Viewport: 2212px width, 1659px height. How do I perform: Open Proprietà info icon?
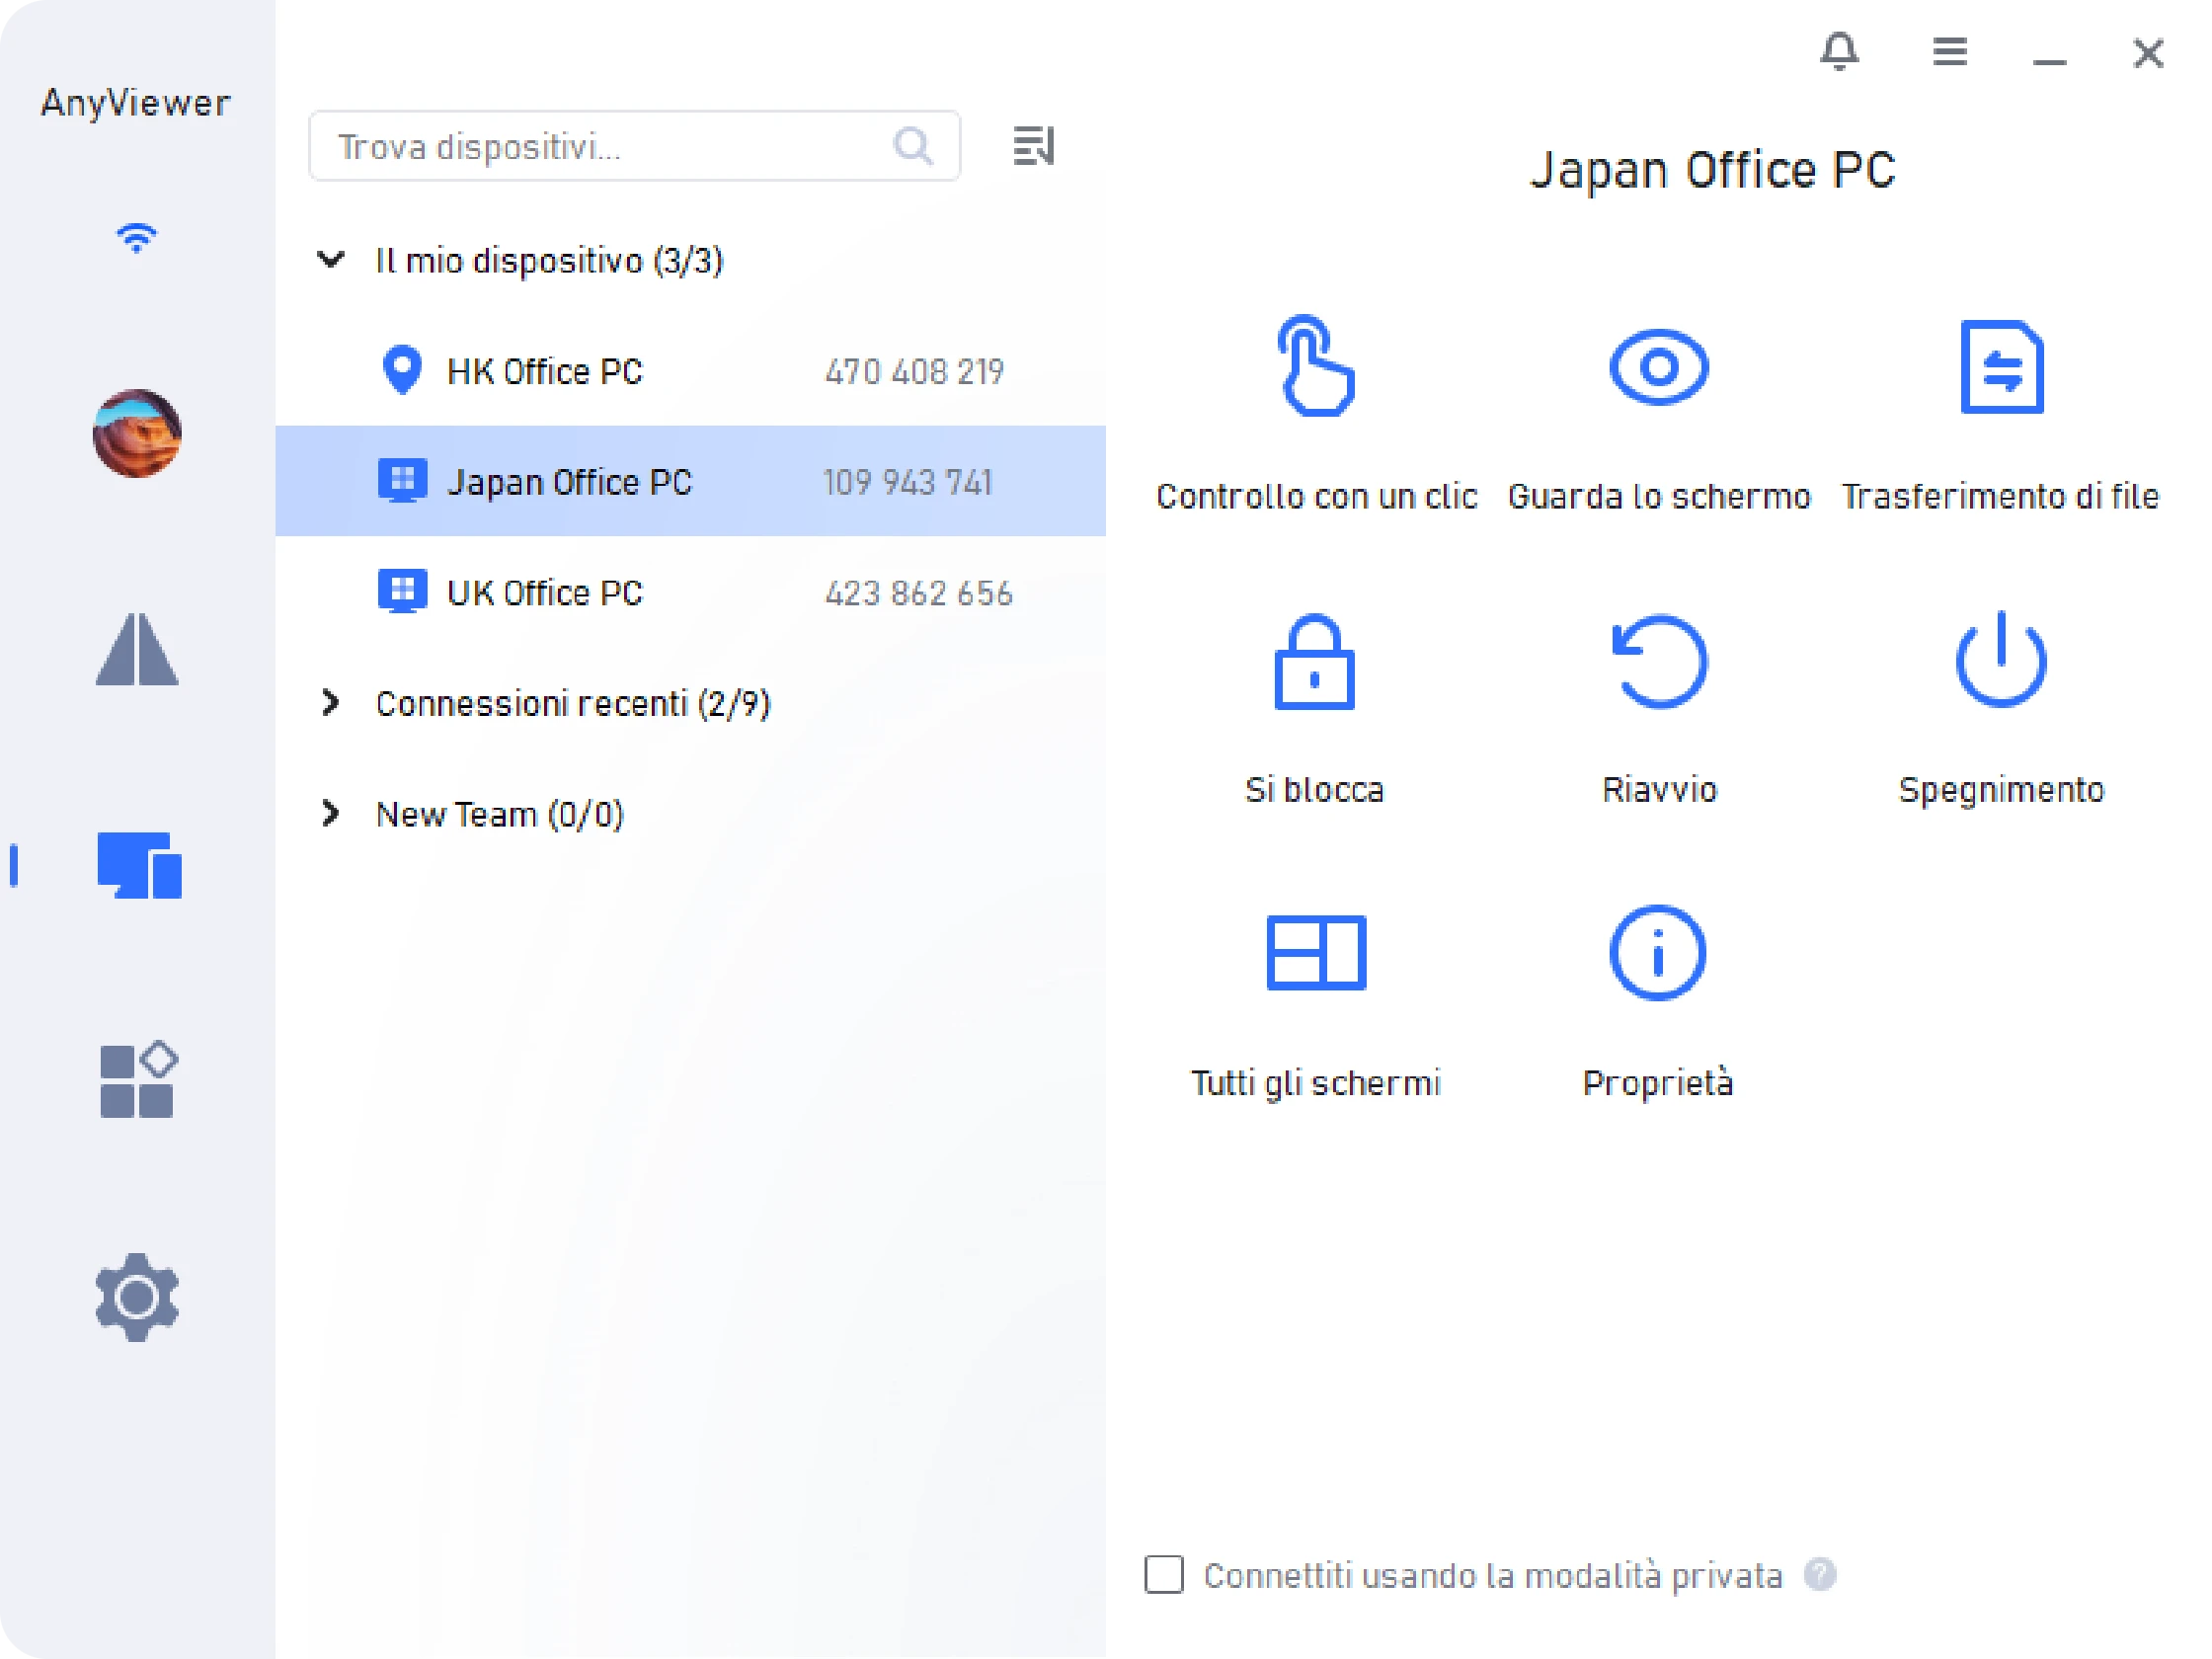1657,952
